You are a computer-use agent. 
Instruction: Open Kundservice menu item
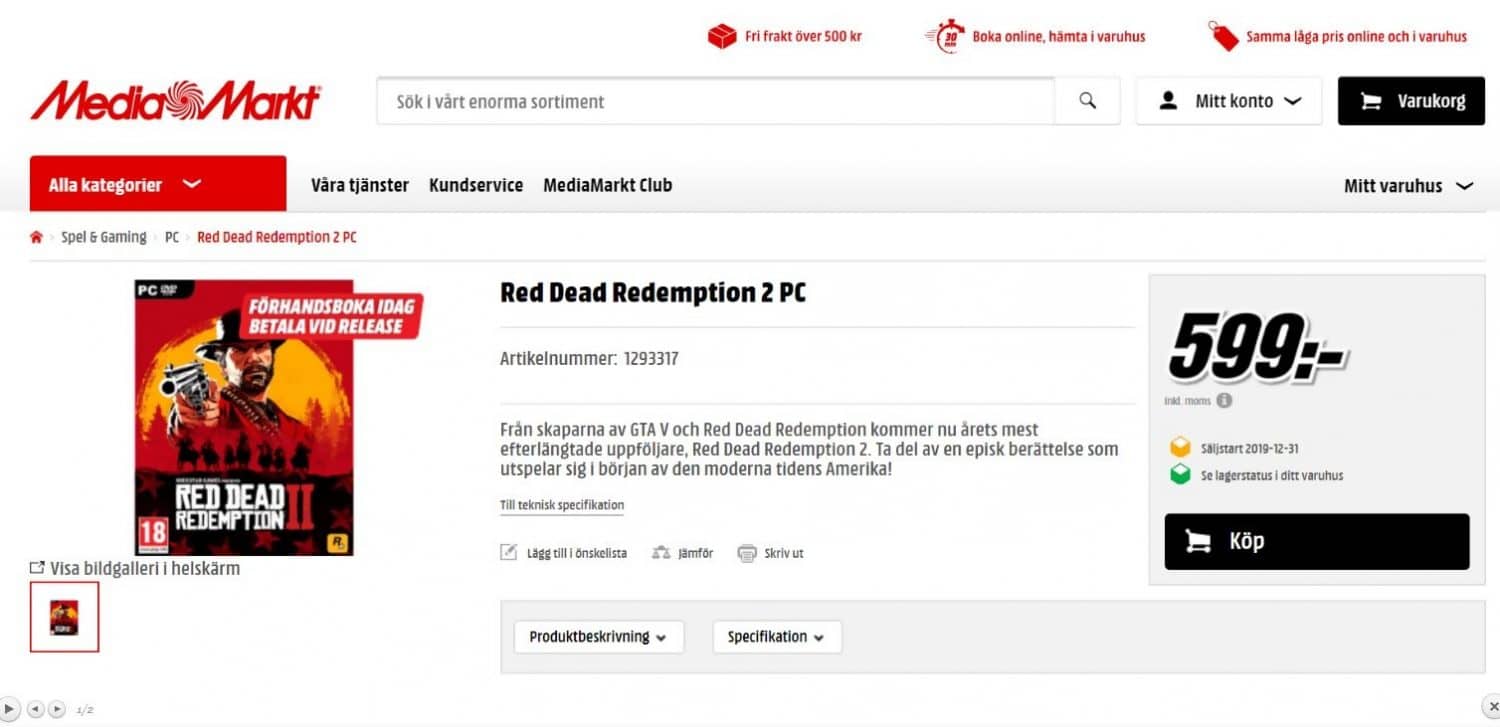476,185
